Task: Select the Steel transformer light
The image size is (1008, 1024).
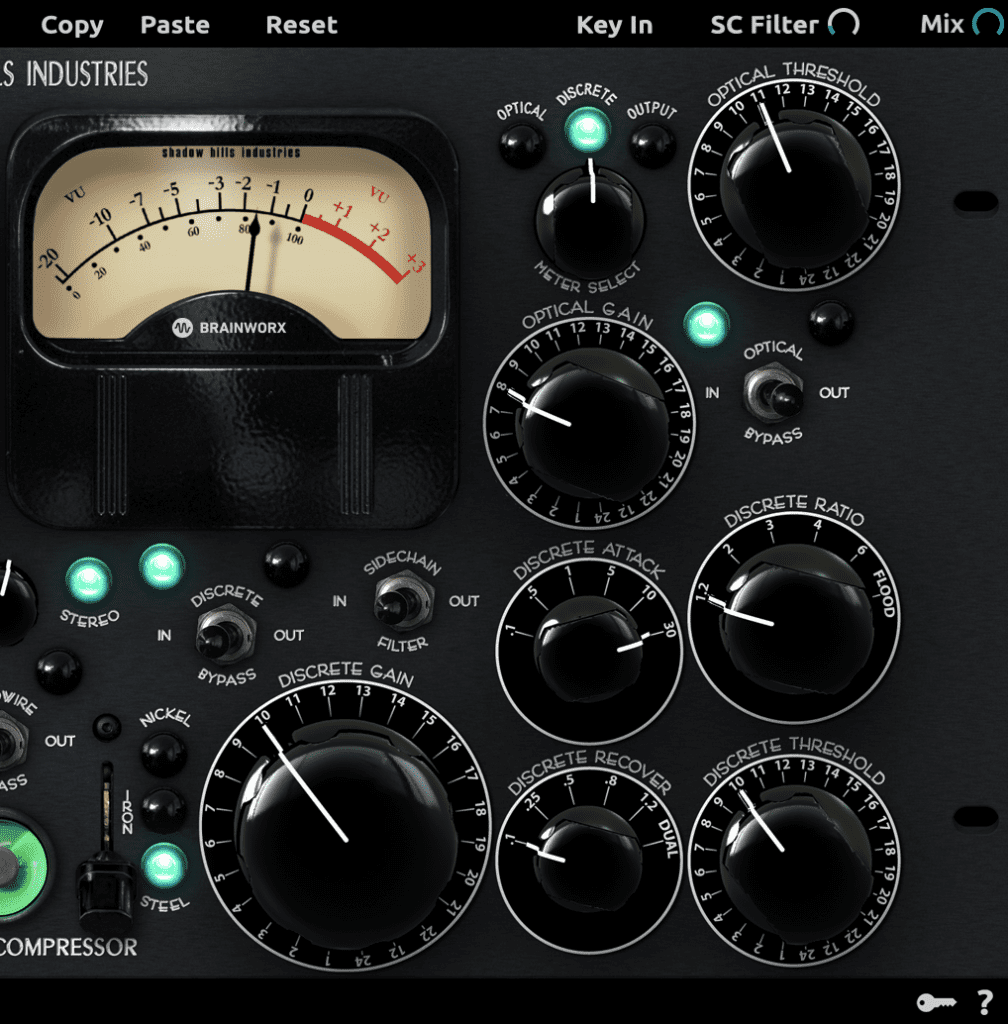Action: [x=163, y=866]
